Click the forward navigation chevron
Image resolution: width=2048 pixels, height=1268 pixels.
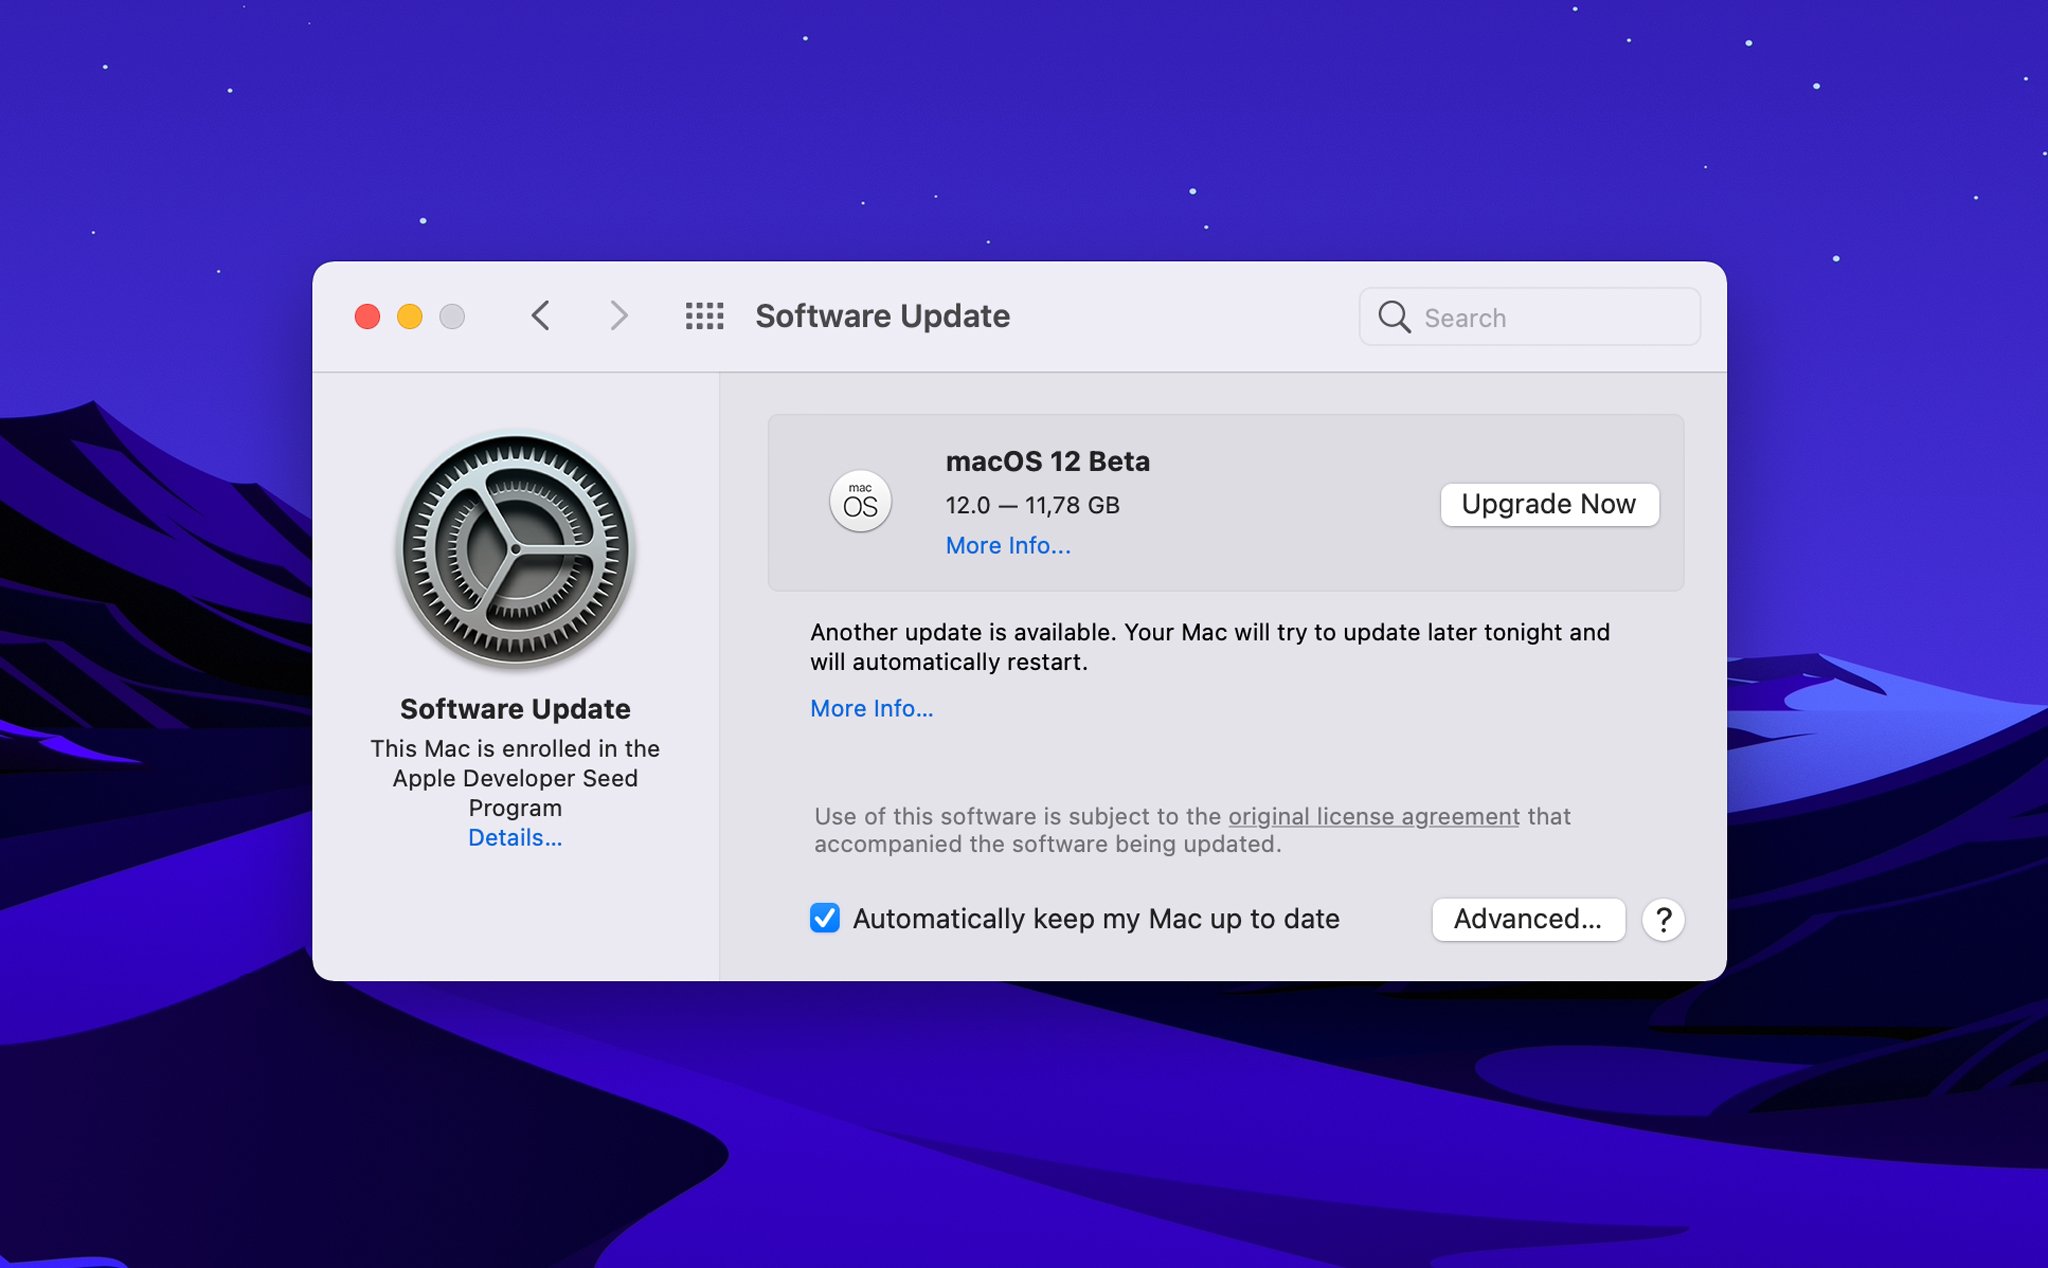618,316
